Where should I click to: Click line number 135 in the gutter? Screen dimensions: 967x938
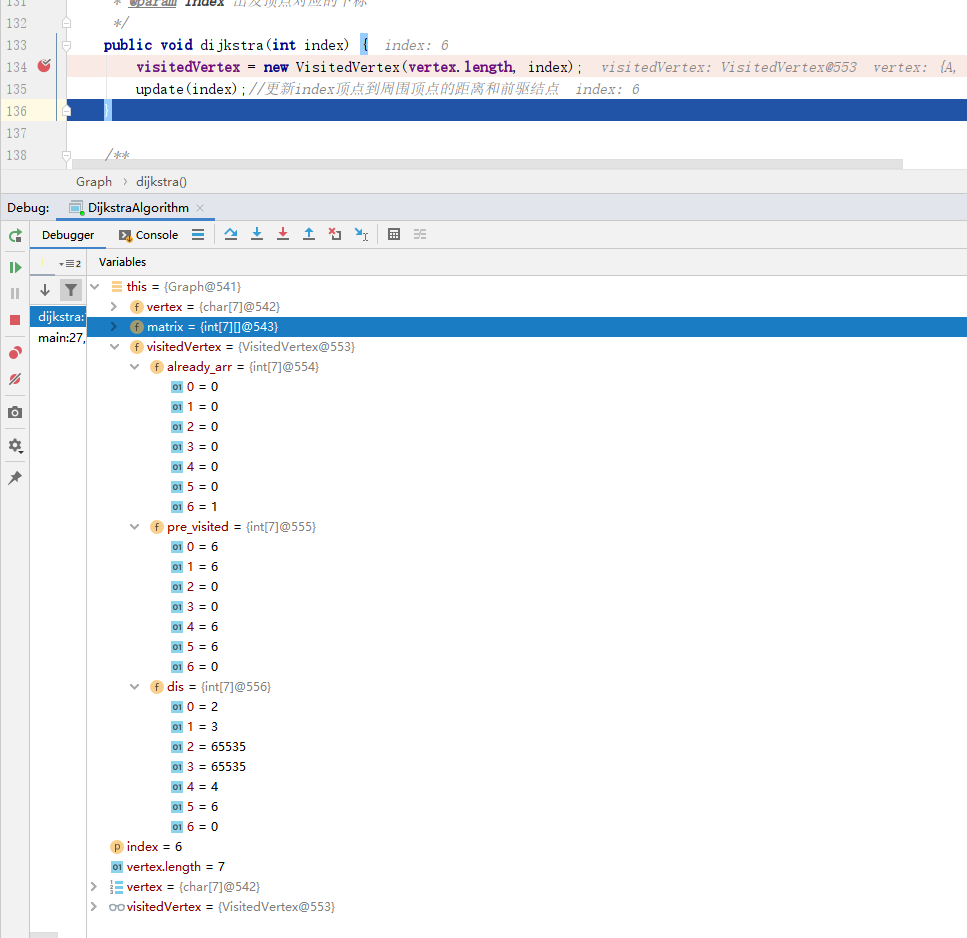tap(17, 89)
